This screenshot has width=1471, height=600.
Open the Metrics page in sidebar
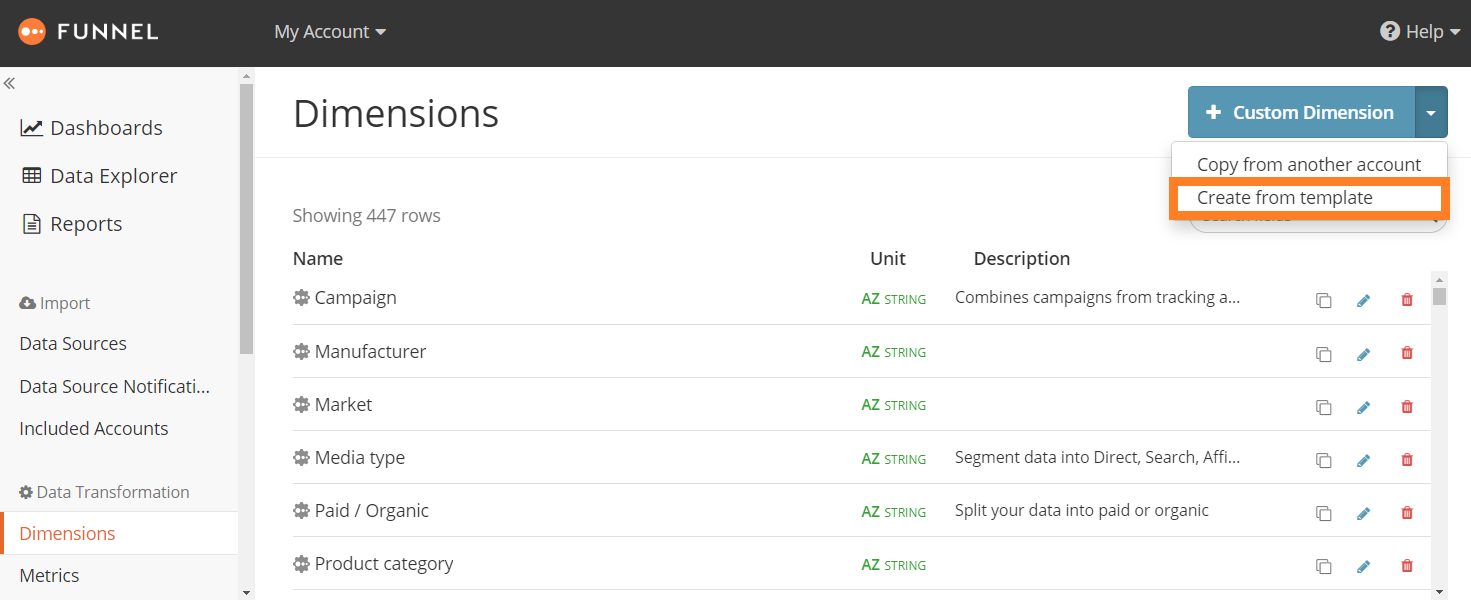click(x=49, y=576)
